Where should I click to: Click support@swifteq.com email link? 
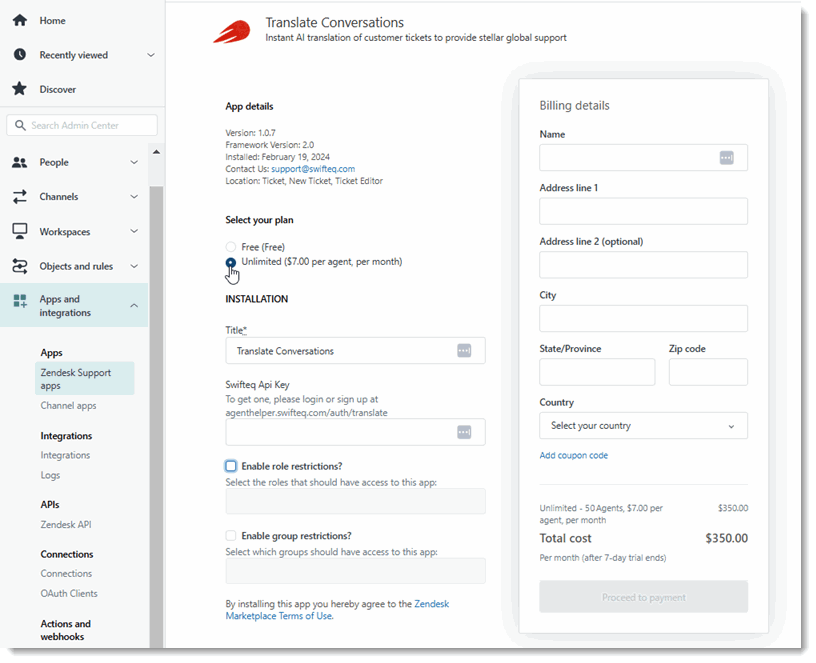click(x=313, y=169)
